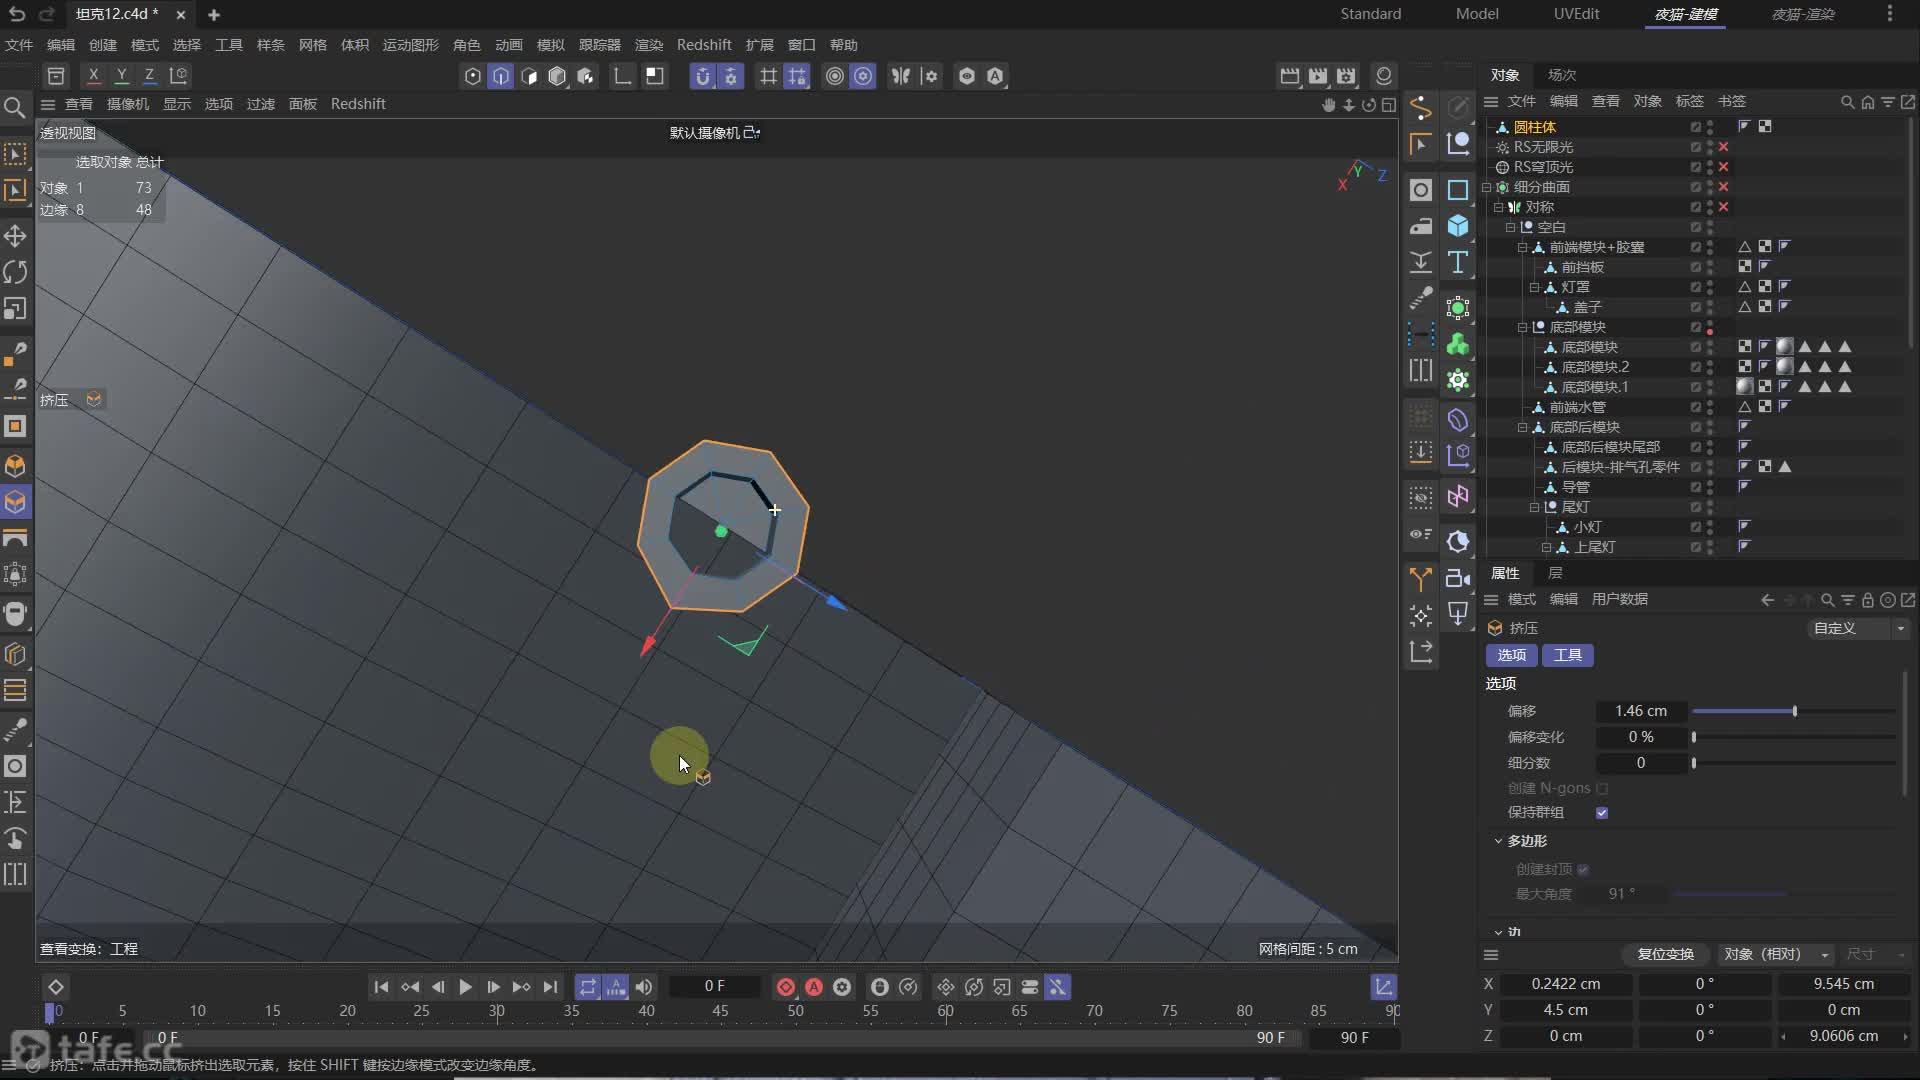Click the 选项 button in extrude attributes
Screen dimensions: 1920x1080
1511,655
